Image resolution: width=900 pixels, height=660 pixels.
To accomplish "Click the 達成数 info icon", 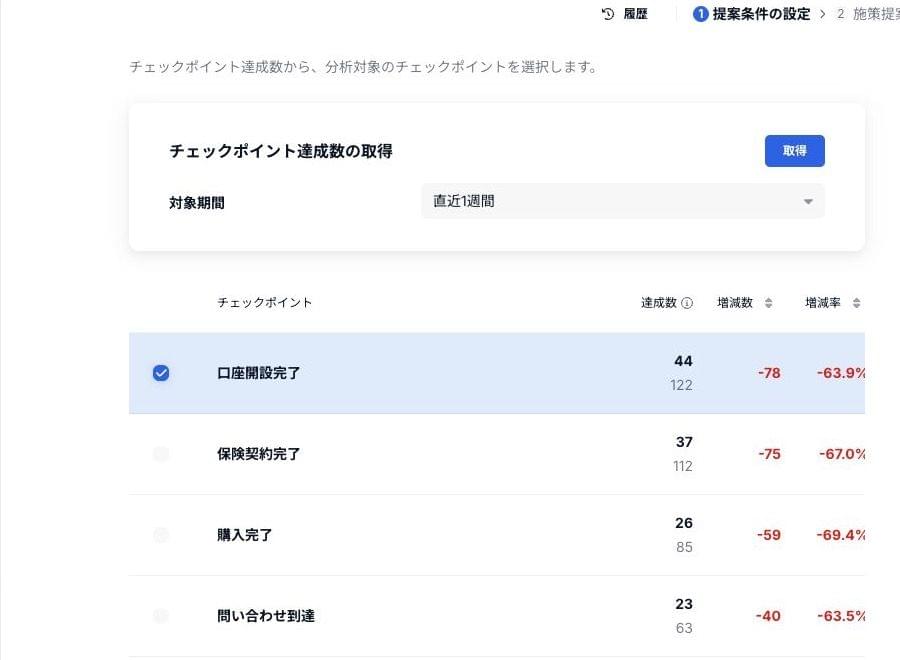I will point(687,303).
